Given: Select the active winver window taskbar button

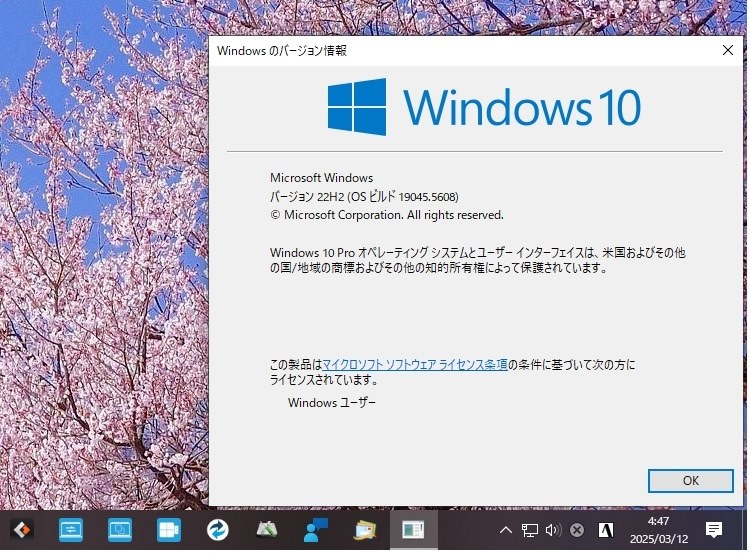Looking at the screenshot, I should point(414,532).
